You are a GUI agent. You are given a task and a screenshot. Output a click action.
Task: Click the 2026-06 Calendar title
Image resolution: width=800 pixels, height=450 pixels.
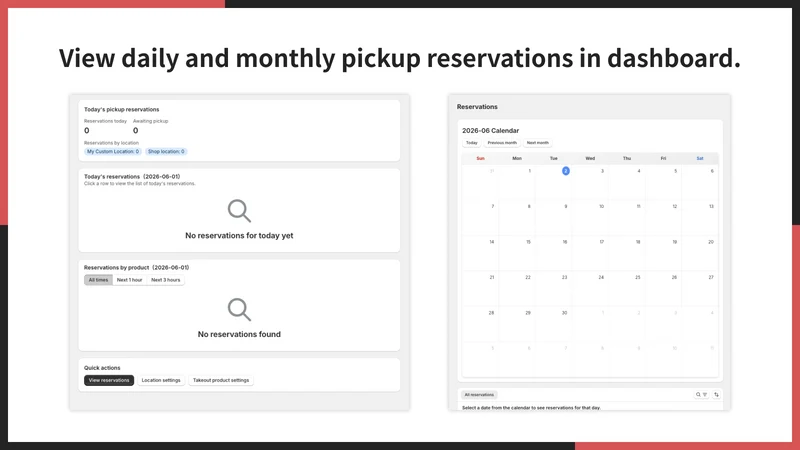click(x=490, y=131)
